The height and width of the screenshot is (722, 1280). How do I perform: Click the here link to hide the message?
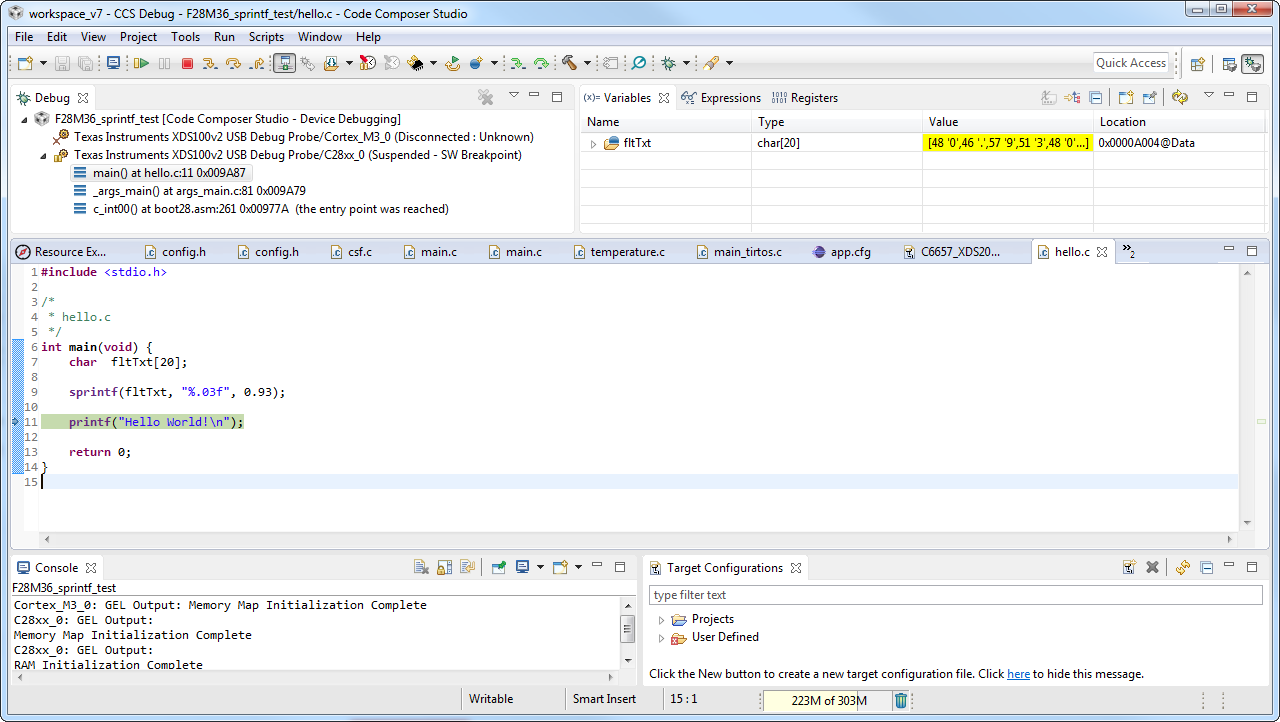point(1018,674)
